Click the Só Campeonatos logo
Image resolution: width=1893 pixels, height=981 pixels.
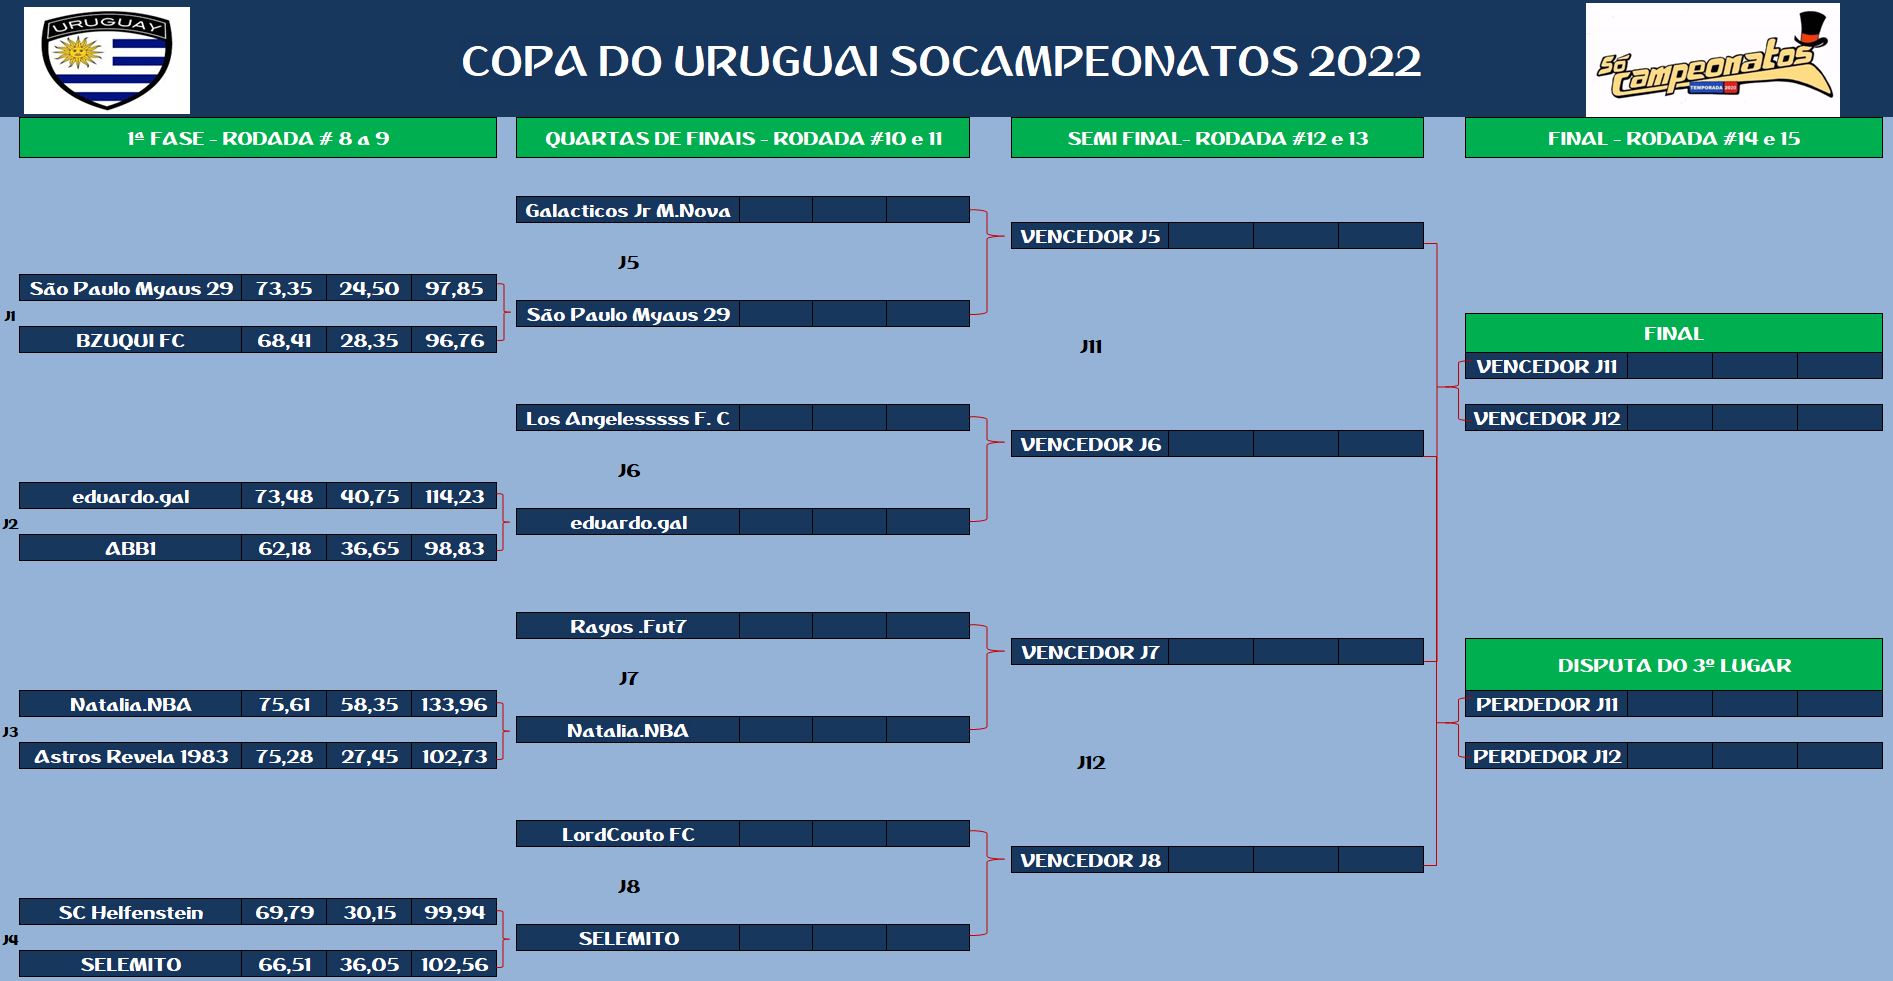[x=1712, y=61]
